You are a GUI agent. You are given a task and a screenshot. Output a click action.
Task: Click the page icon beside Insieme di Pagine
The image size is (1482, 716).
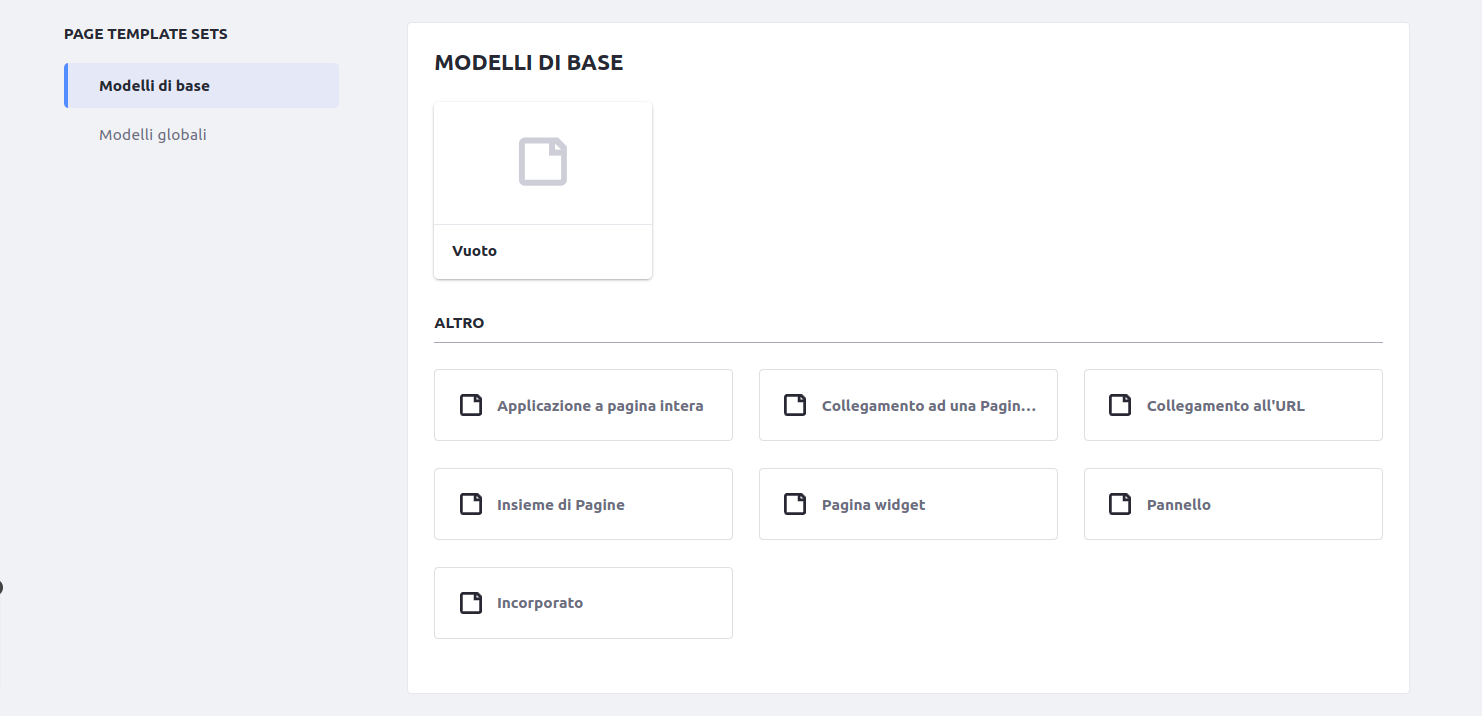[x=470, y=504]
